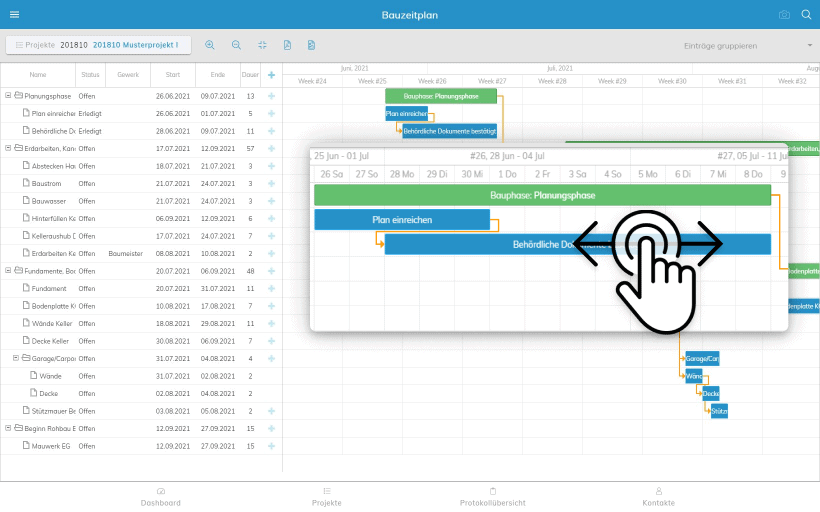Select the Decke Keller row
The width and height of the screenshot is (820, 512).
(141, 341)
